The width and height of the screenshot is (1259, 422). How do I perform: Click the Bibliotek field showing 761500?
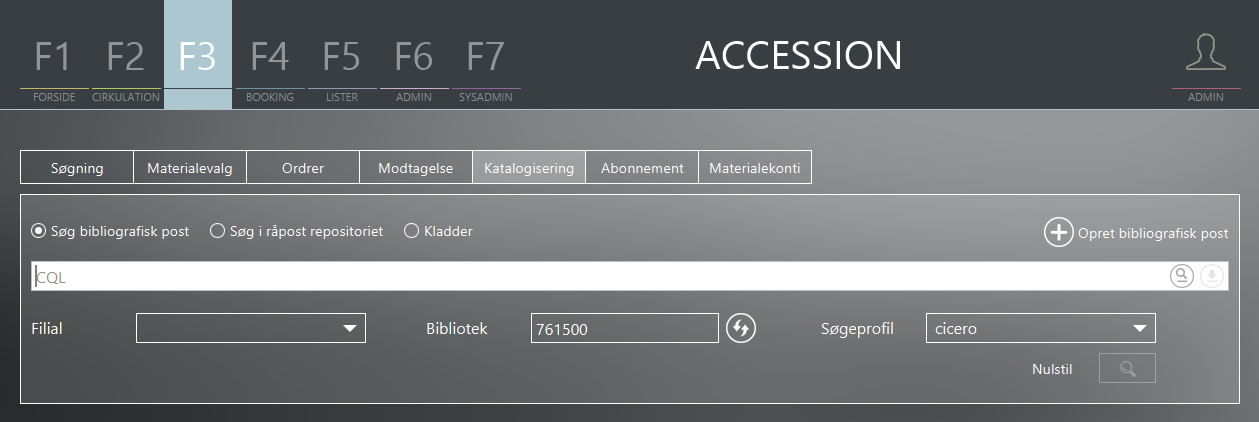(625, 328)
